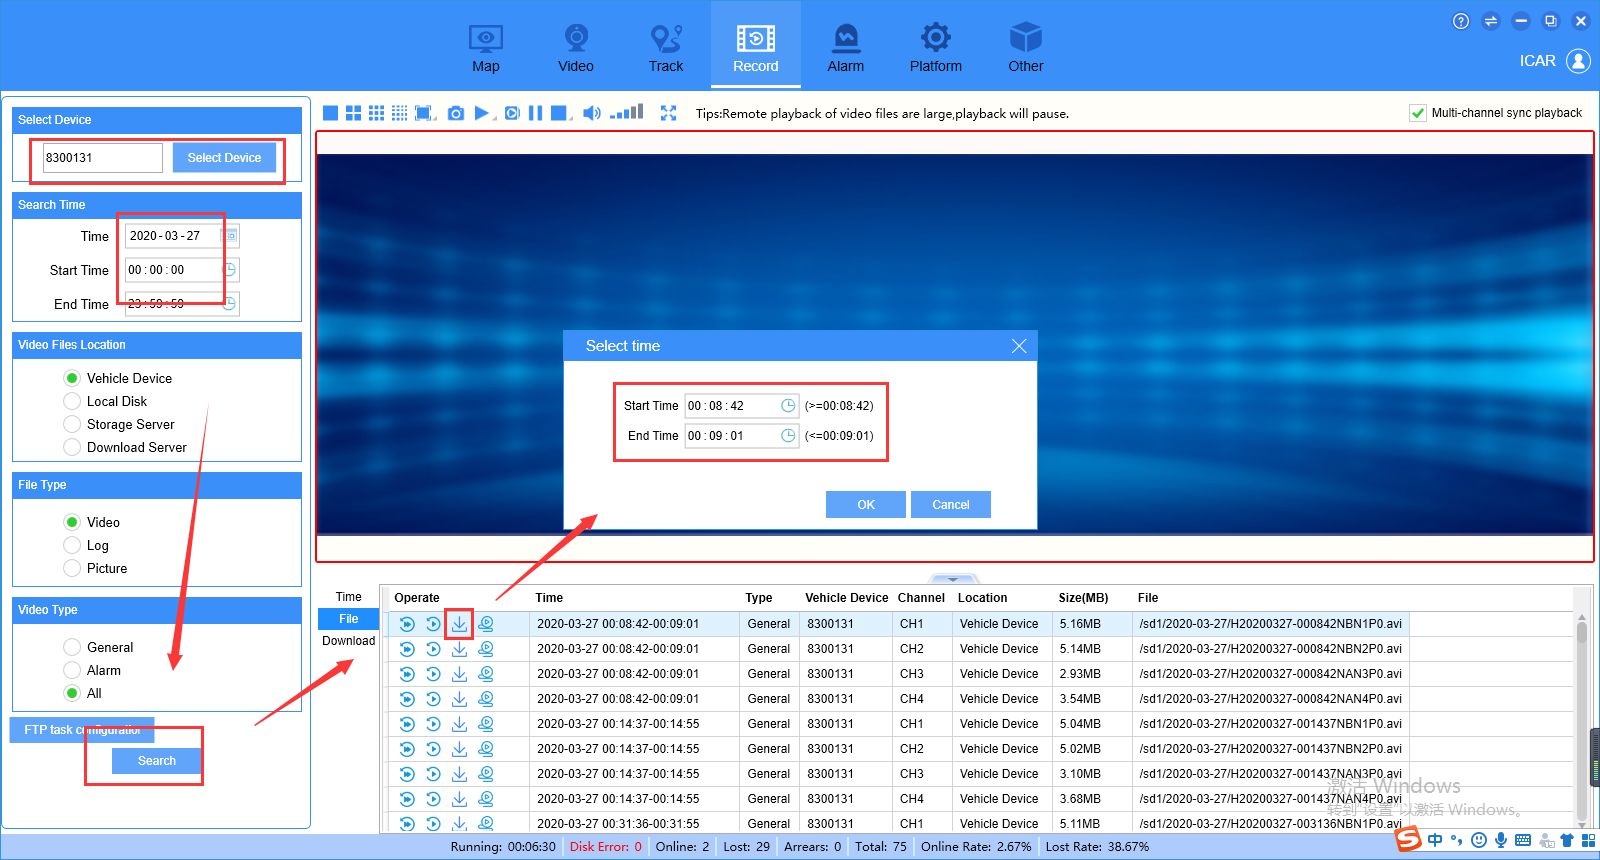Toggle Multi-channel sync playback checkbox
The height and width of the screenshot is (860, 1600).
point(1418,113)
